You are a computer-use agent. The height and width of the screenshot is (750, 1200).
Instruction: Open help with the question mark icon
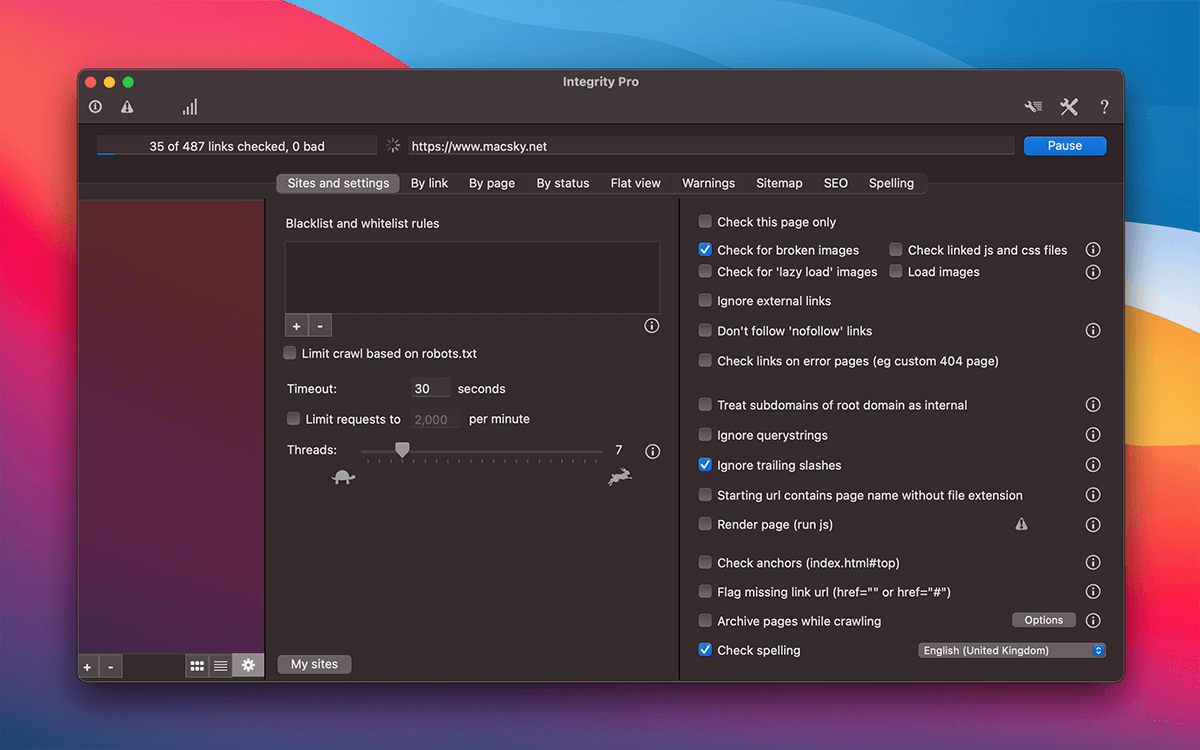(1104, 107)
